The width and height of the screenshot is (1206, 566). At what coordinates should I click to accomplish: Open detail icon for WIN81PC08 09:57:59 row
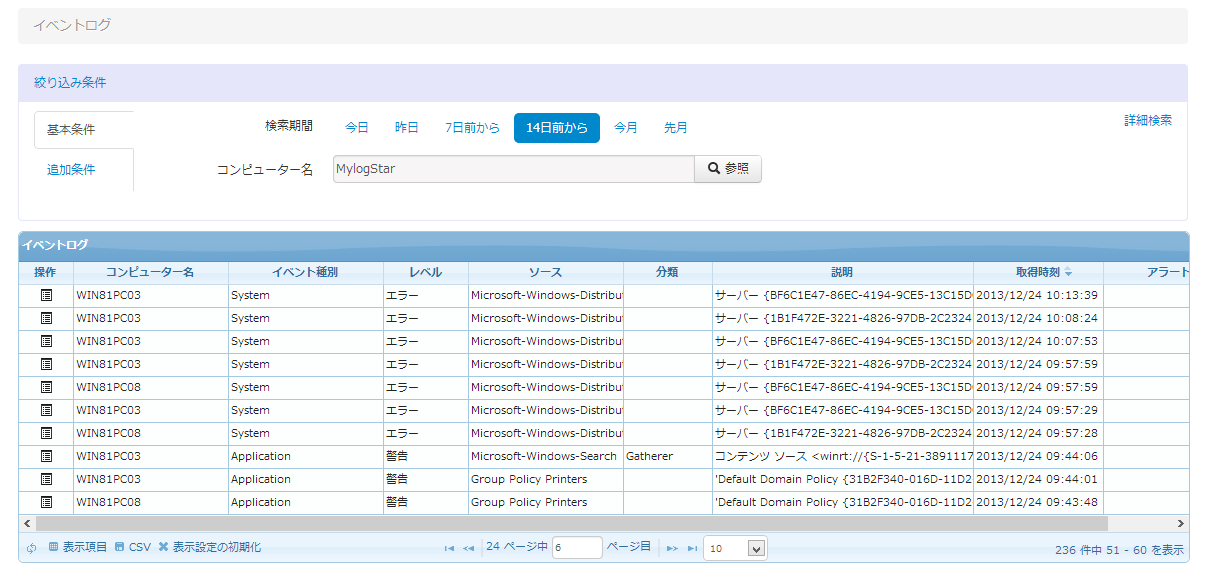point(45,387)
